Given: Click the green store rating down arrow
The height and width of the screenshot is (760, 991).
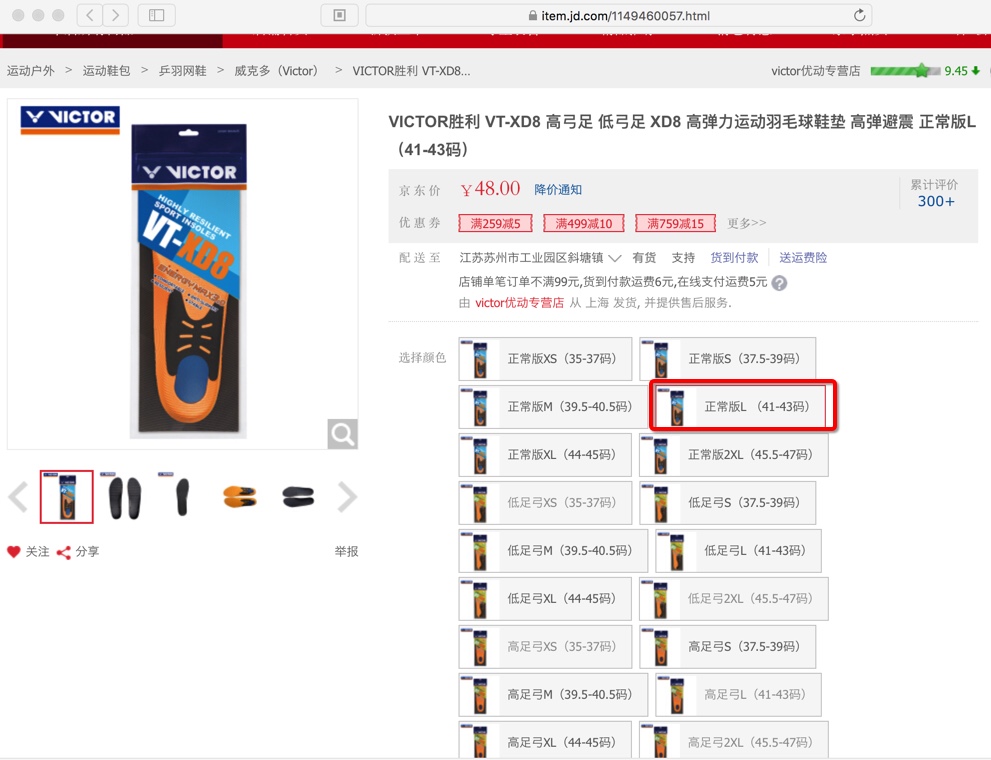Looking at the screenshot, I should coord(975,71).
